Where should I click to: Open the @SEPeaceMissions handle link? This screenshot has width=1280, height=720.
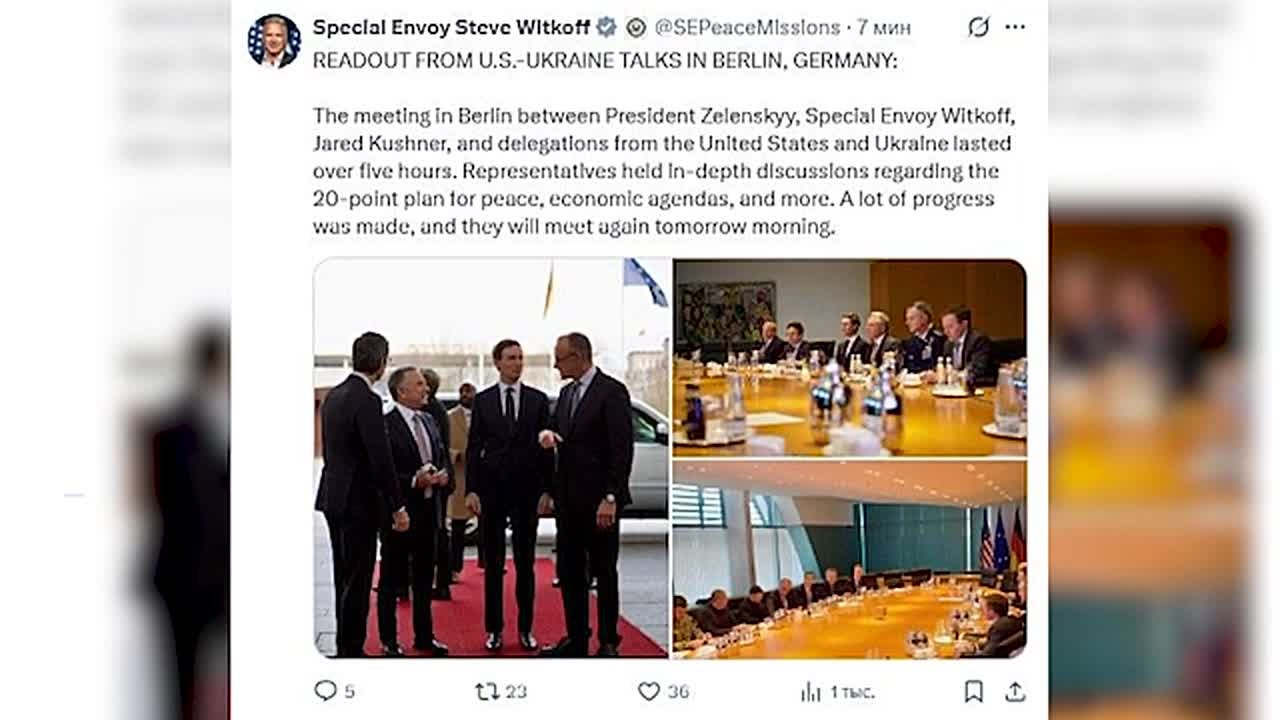coord(747,27)
